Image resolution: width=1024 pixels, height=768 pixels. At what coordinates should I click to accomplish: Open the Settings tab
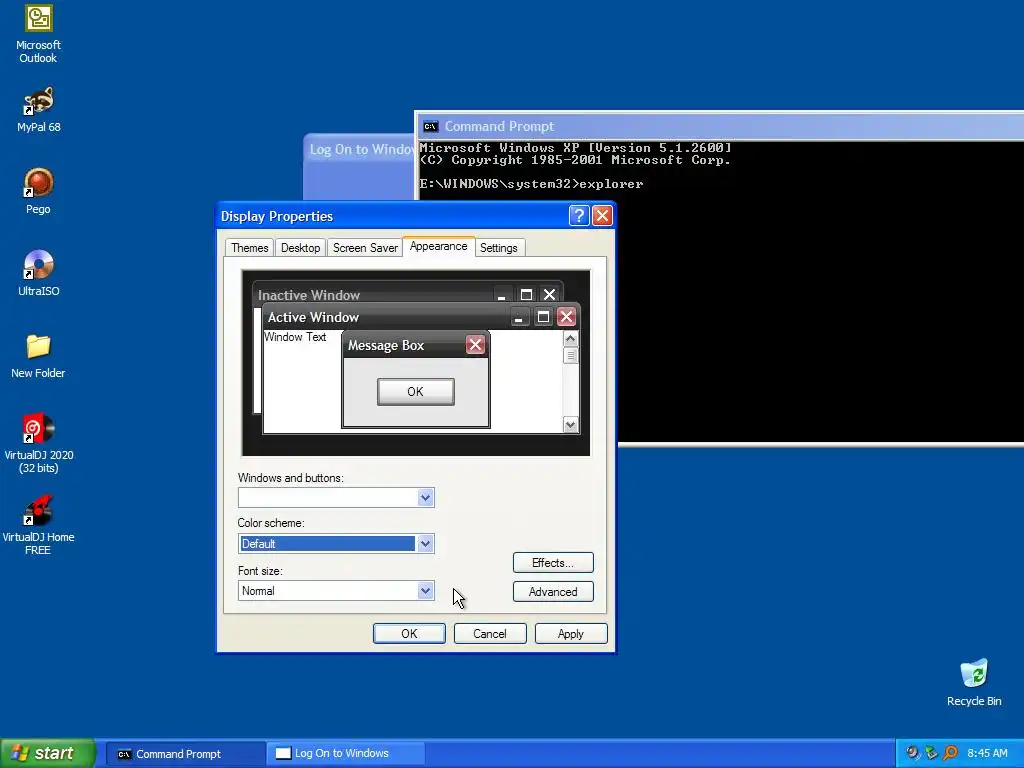click(x=499, y=248)
